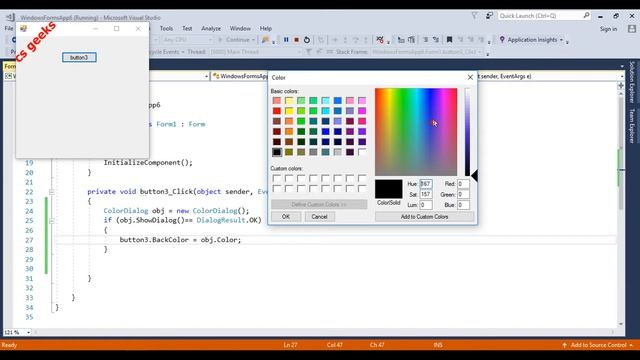
Task: Click the Sign in link
Action: (x=608, y=29)
